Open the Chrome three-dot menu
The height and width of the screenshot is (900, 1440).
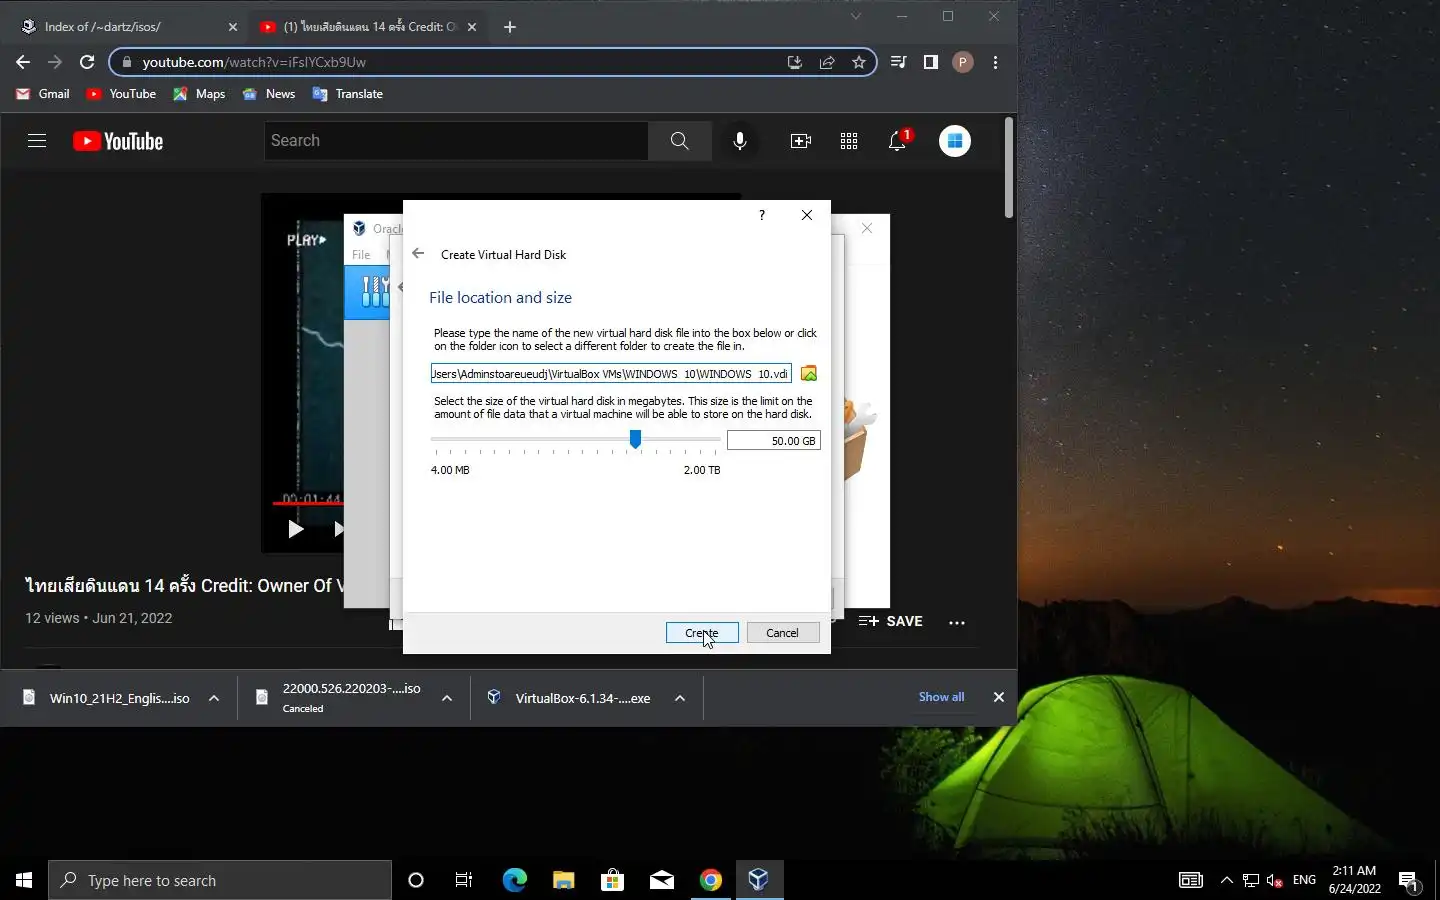(x=995, y=62)
